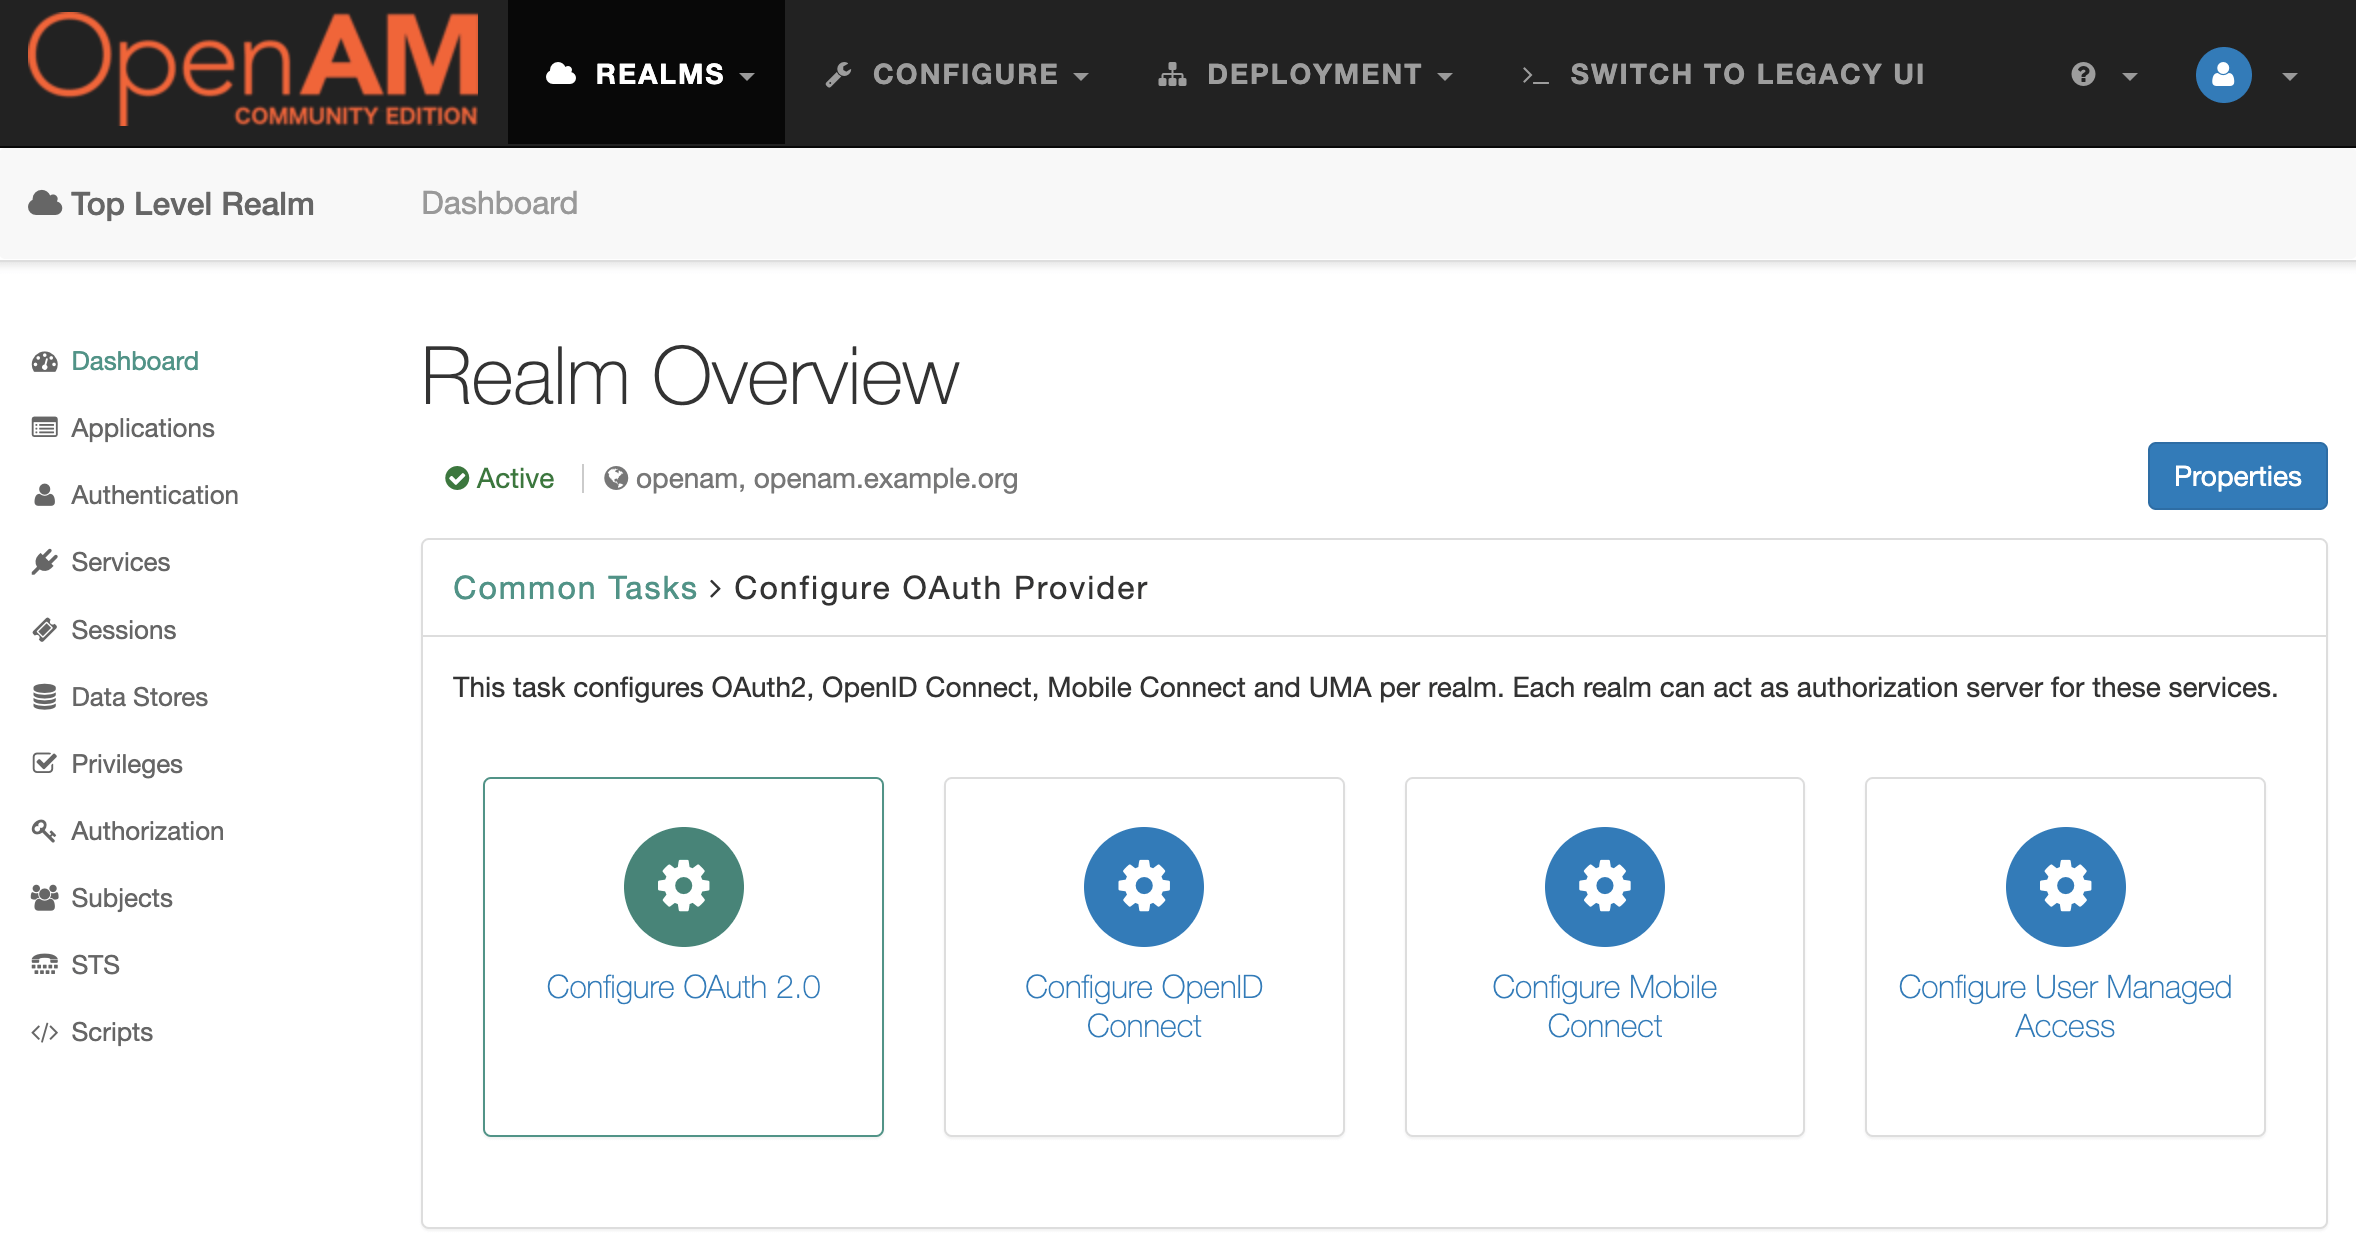2356x1250 pixels.
Task: Open the Realms dropdown menu
Action: click(x=648, y=74)
